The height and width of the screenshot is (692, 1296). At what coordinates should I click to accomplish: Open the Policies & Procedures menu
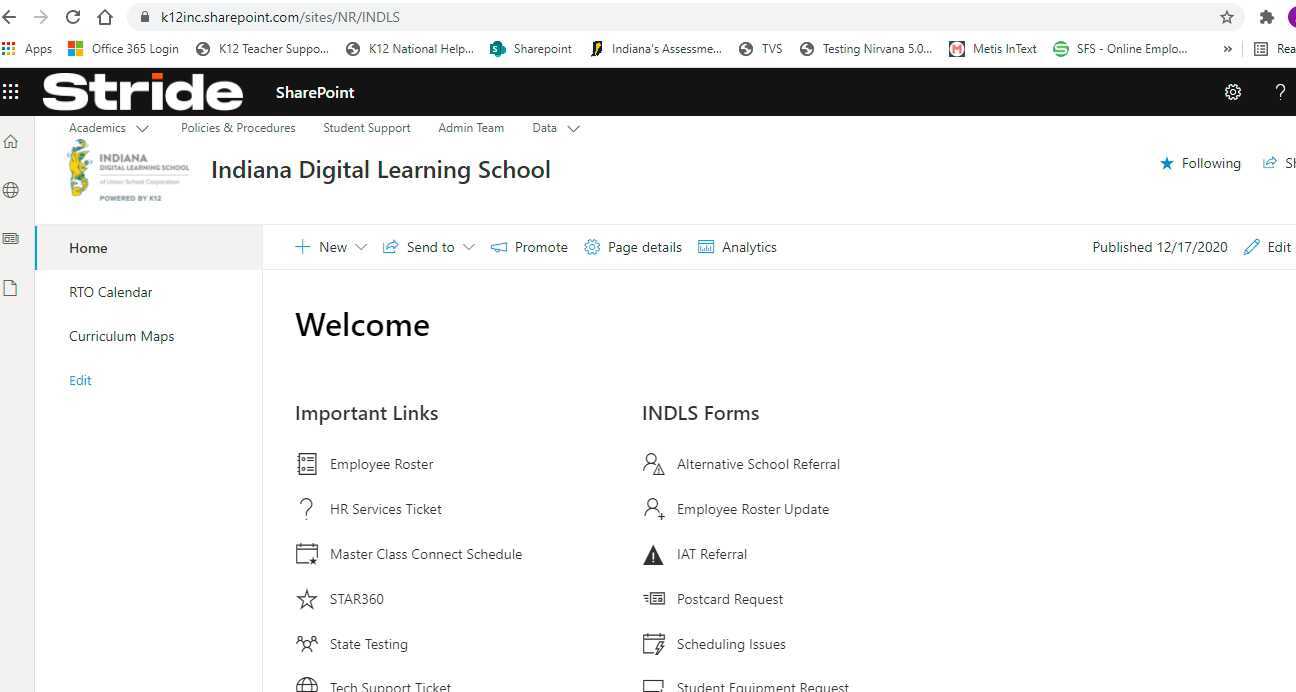[x=238, y=128]
